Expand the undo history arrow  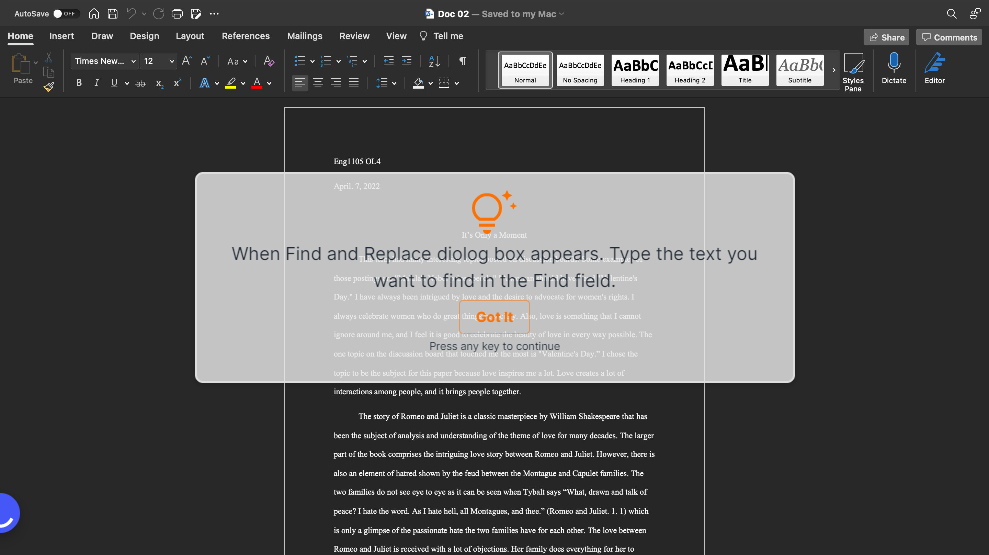pos(144,13)
